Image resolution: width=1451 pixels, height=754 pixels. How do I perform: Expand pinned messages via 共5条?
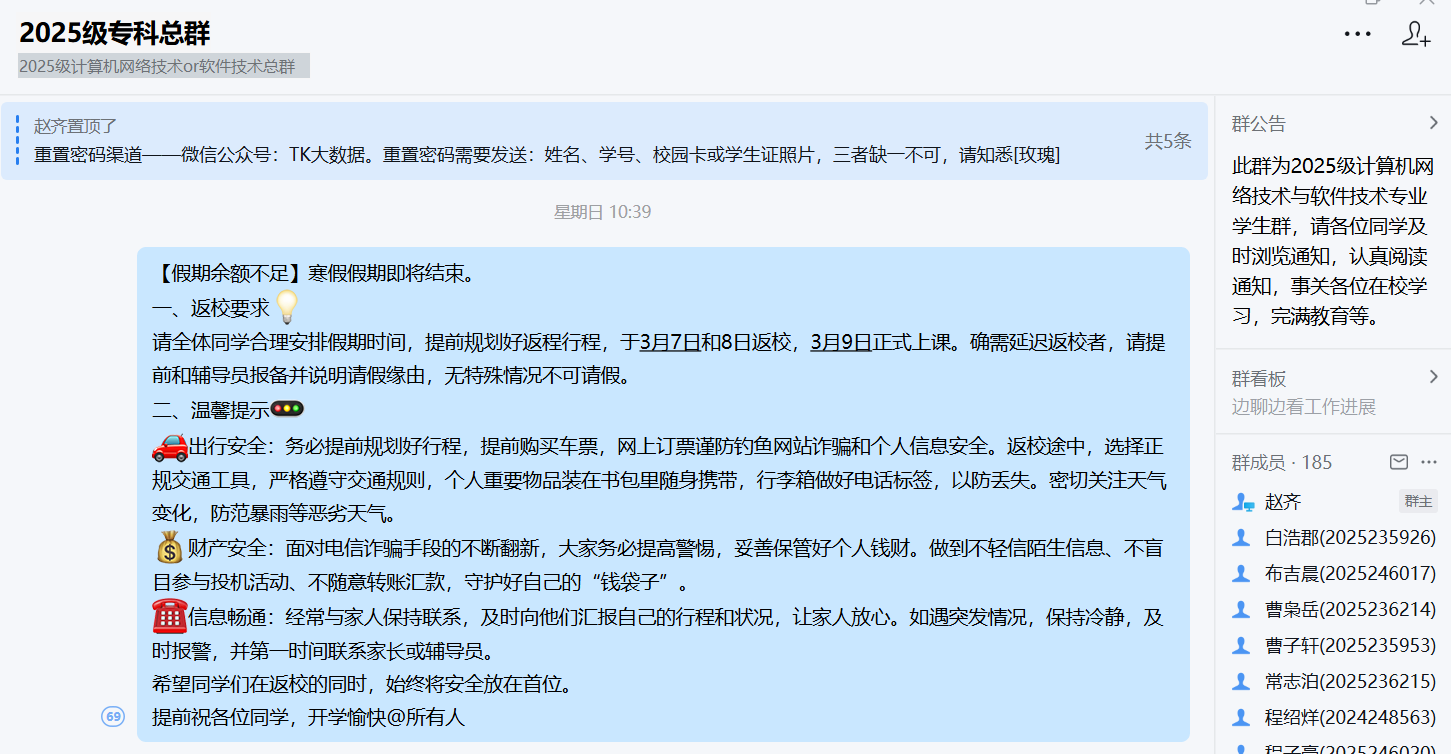point(1167,141)
